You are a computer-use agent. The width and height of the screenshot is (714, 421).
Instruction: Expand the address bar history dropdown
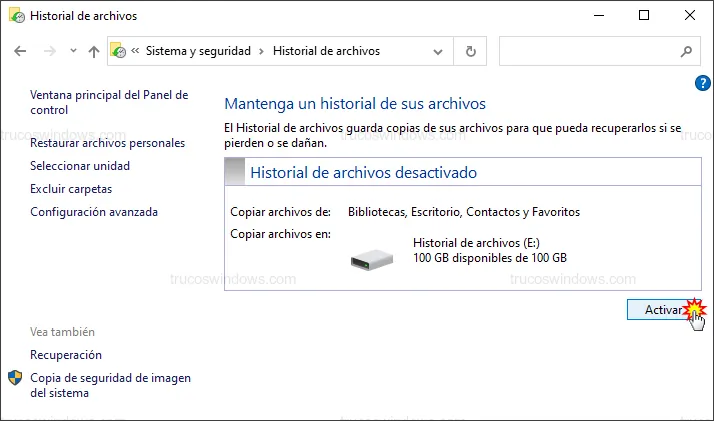pos(437,51)
